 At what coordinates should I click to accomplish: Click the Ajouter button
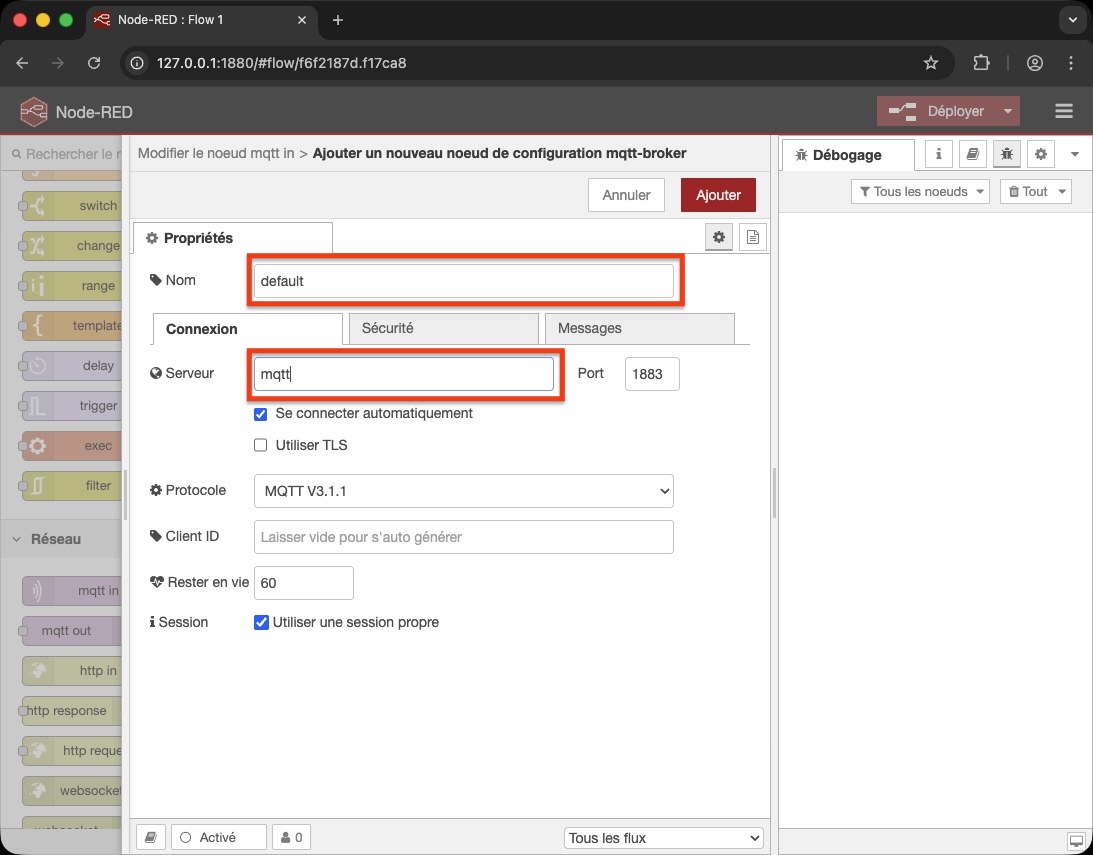pyautogui.click(x=717, y=195)
